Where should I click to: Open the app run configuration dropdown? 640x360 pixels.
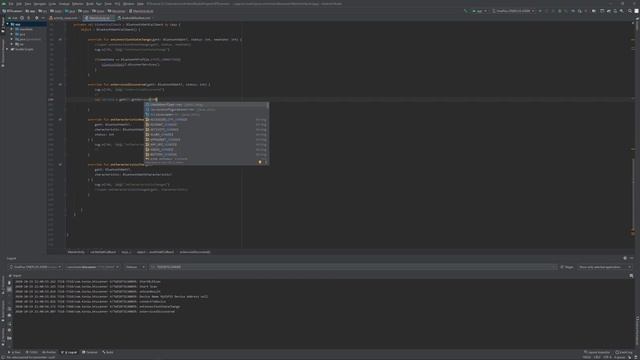[479, 11]
